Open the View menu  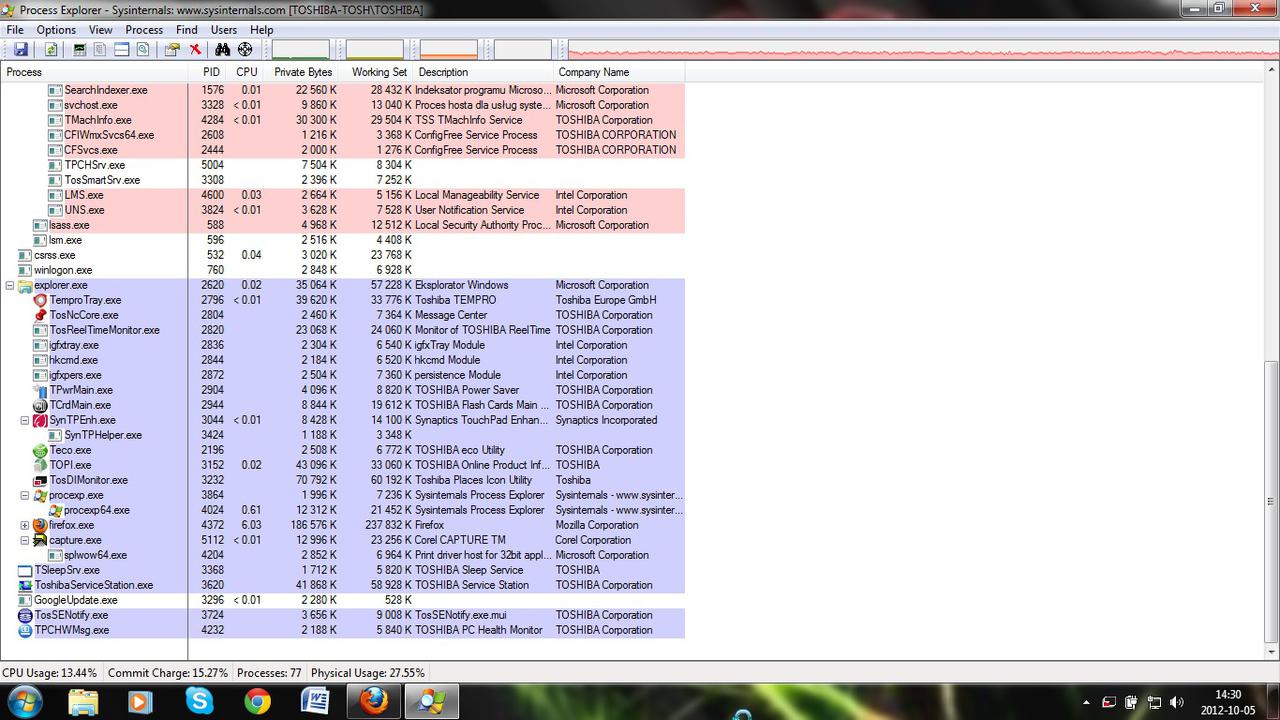coord(100,30)
